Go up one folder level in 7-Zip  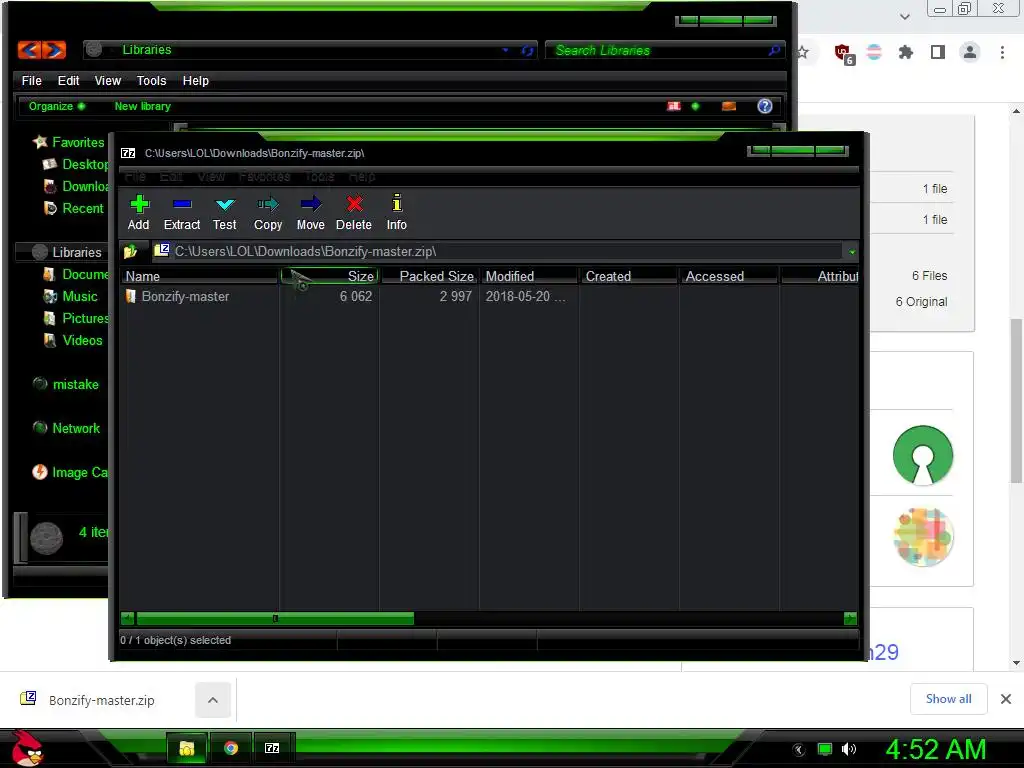pyautogui.click(x=130, y=251)
